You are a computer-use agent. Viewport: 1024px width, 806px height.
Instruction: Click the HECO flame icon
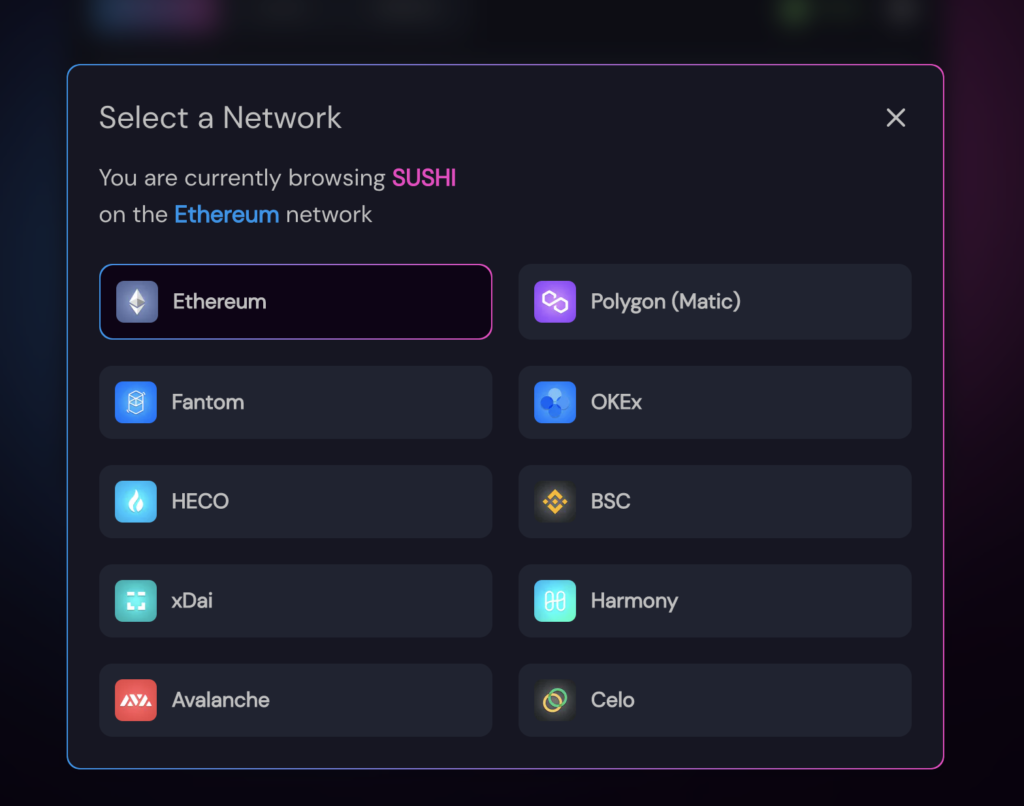point(136,502)
